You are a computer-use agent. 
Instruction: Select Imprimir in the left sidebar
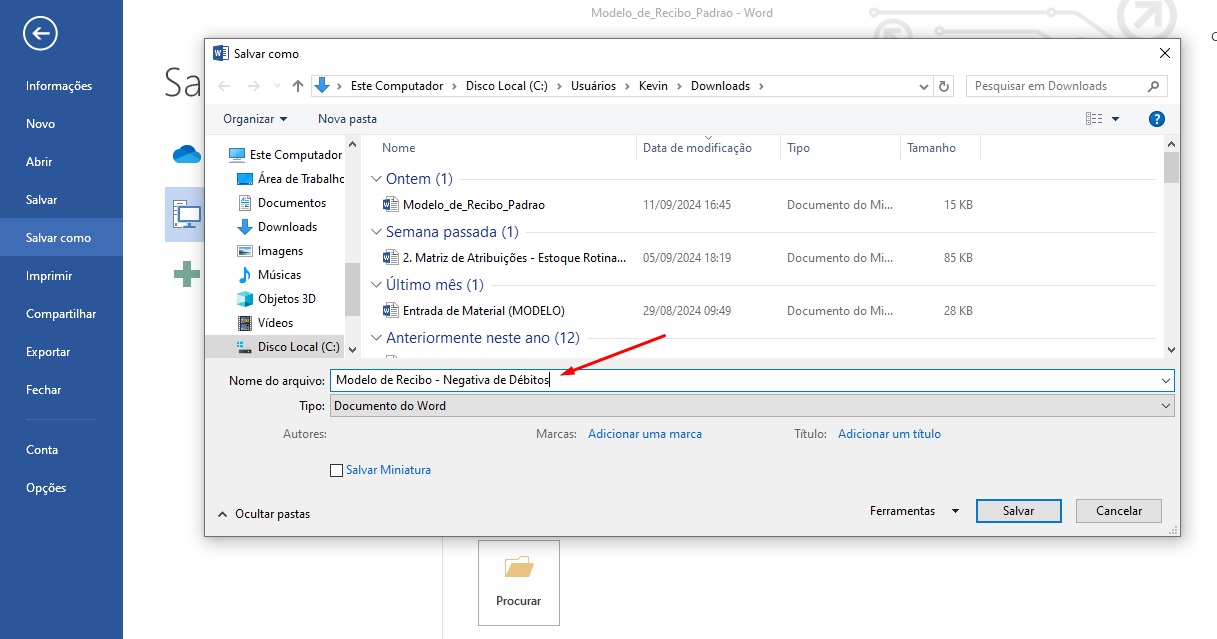tap(49, 276)
